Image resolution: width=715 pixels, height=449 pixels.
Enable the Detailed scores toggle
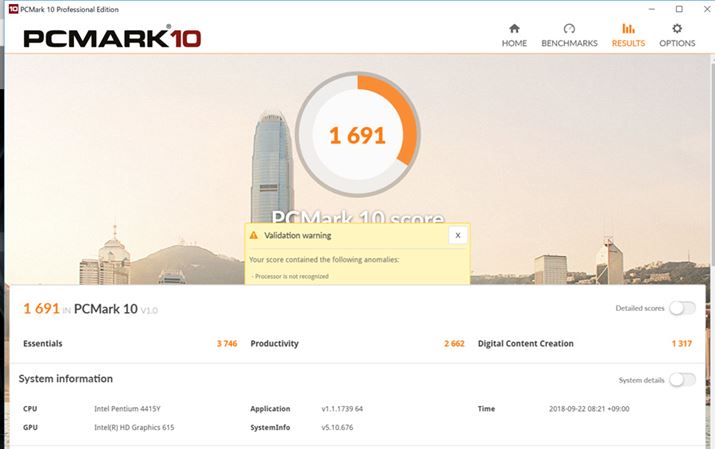[682, 308]
